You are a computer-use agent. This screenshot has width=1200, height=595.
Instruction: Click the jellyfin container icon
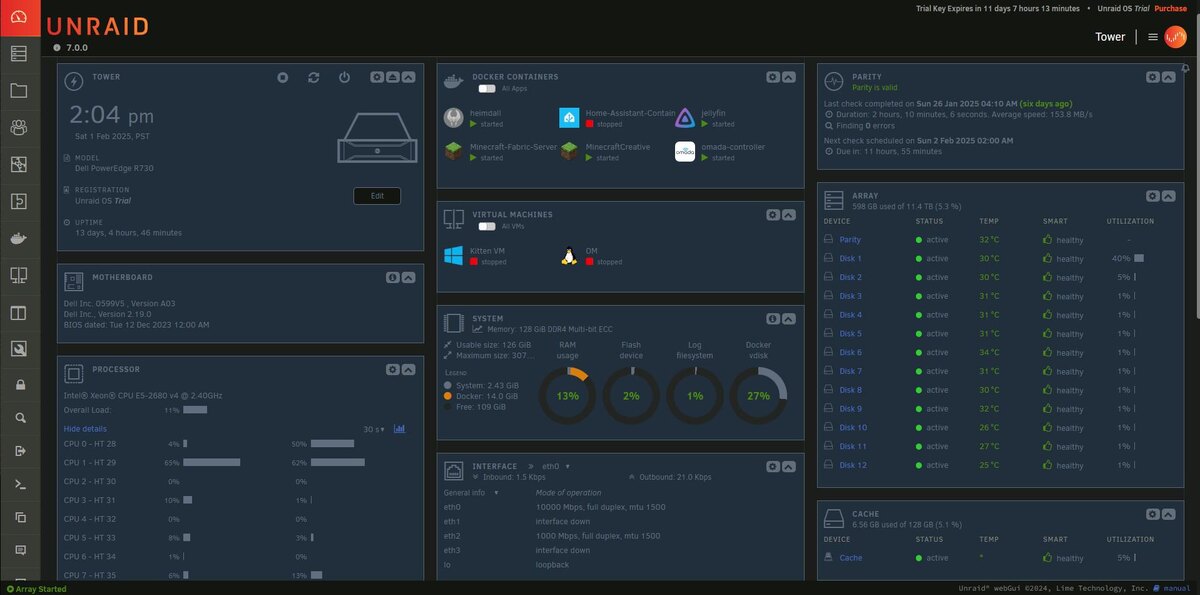685,119
